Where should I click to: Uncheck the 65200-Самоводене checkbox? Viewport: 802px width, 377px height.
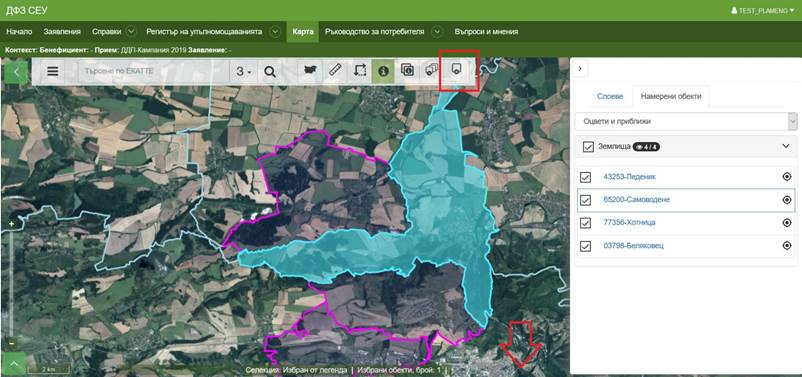click(586, 200)
